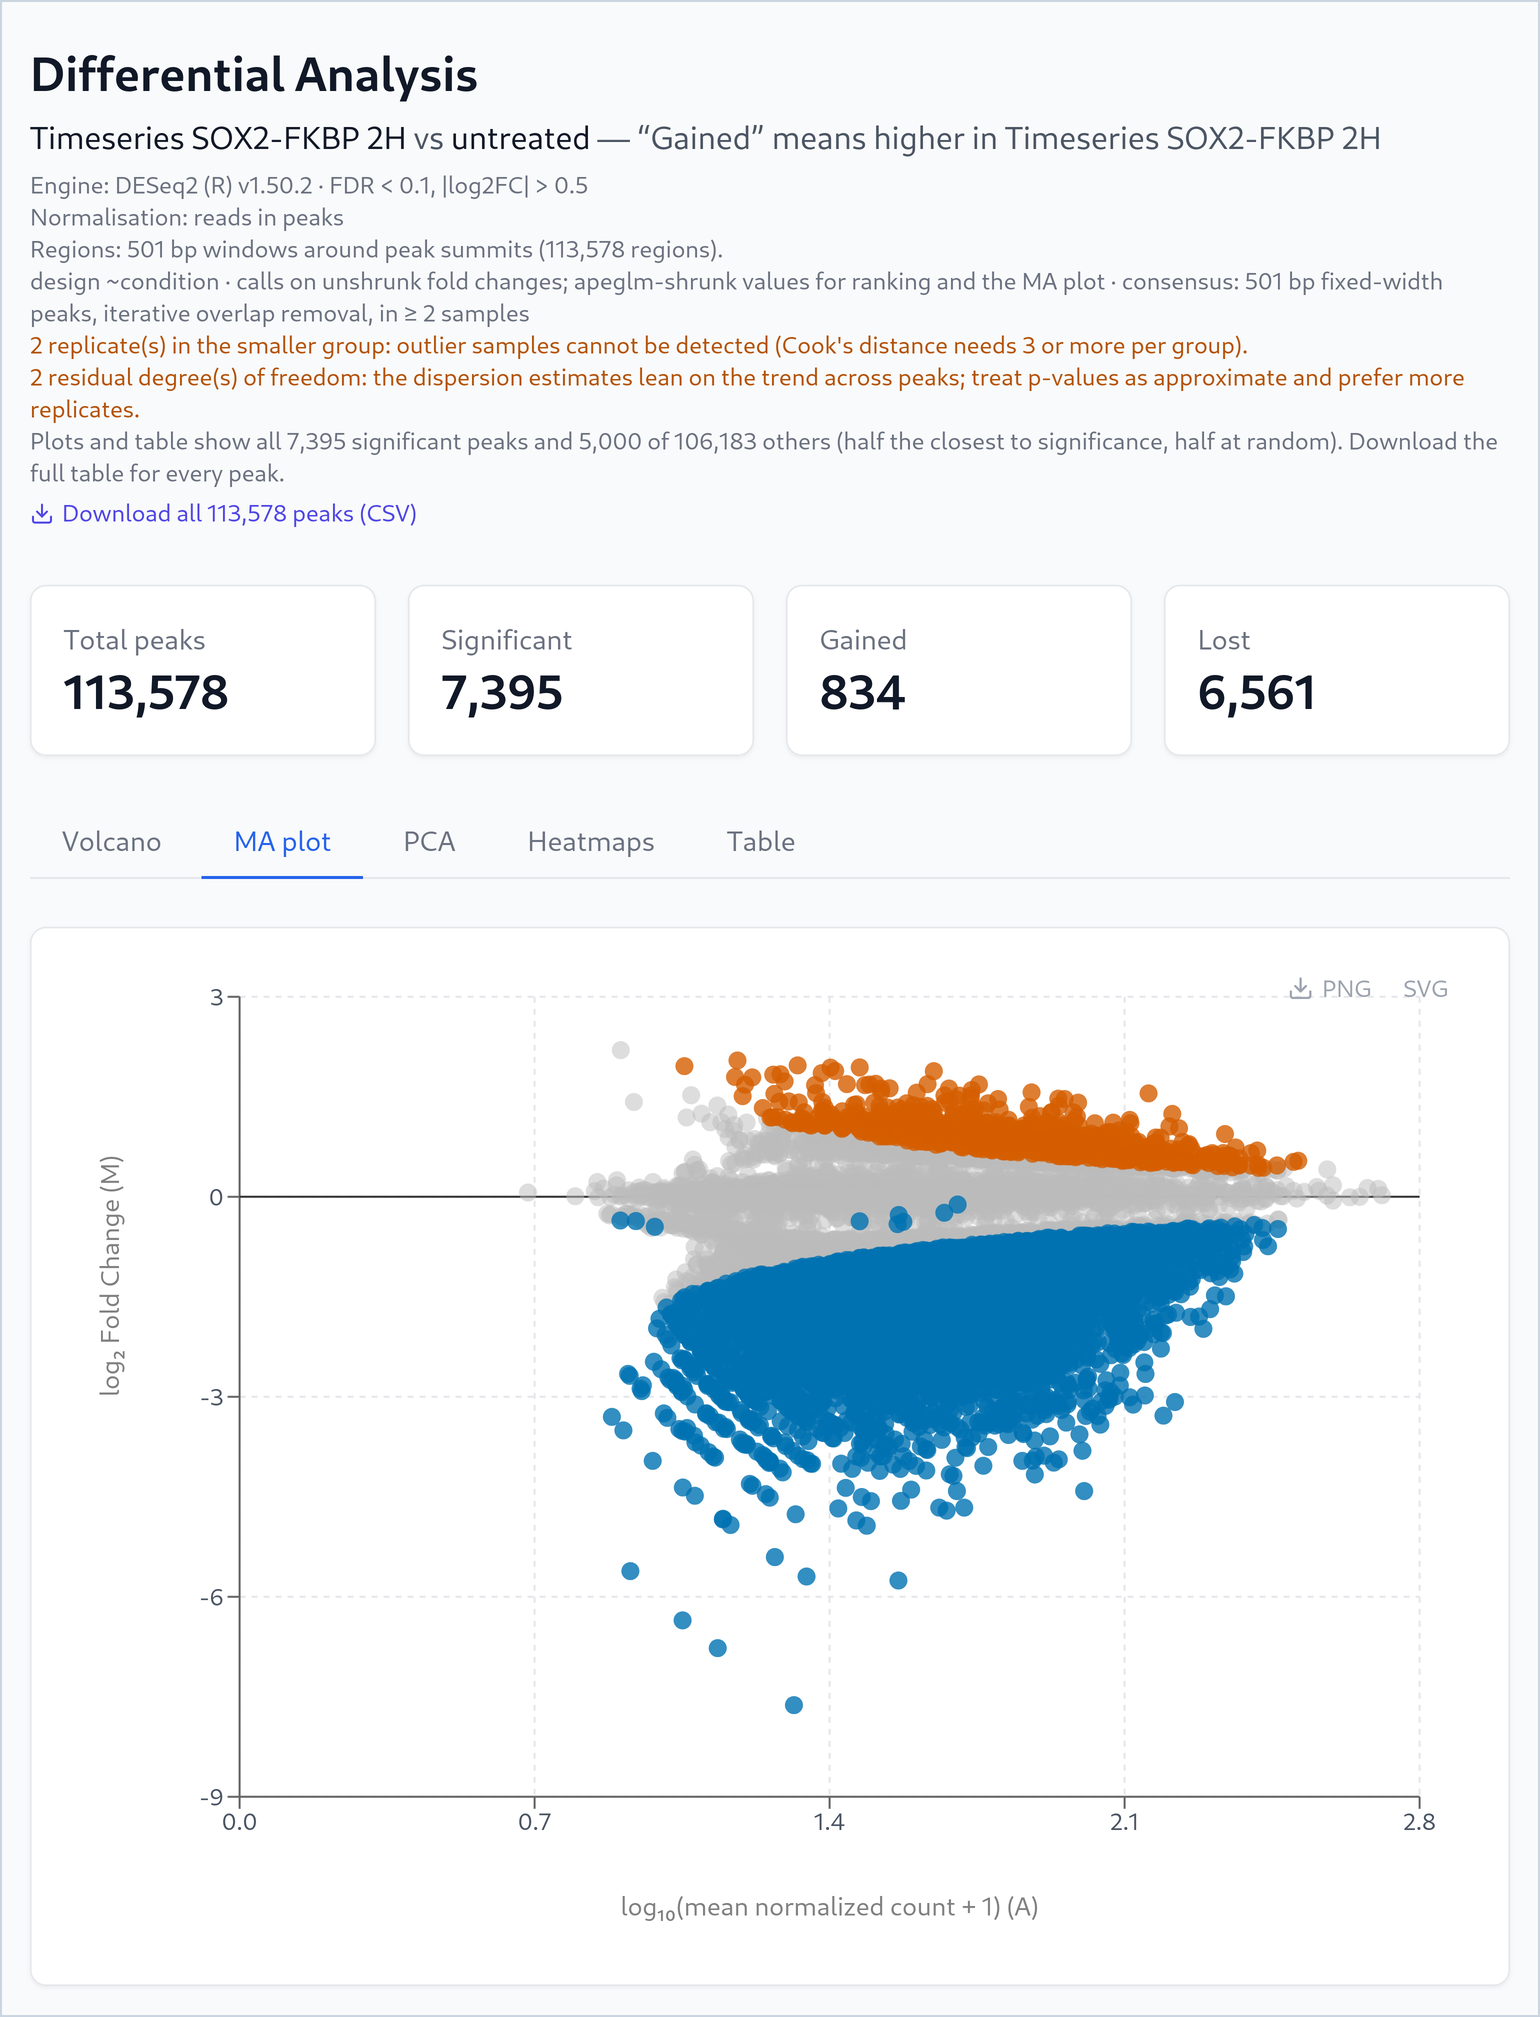Click the download icon beside CSV link
This screenshot has width=1540, height=2017.
tap(42, 514)
